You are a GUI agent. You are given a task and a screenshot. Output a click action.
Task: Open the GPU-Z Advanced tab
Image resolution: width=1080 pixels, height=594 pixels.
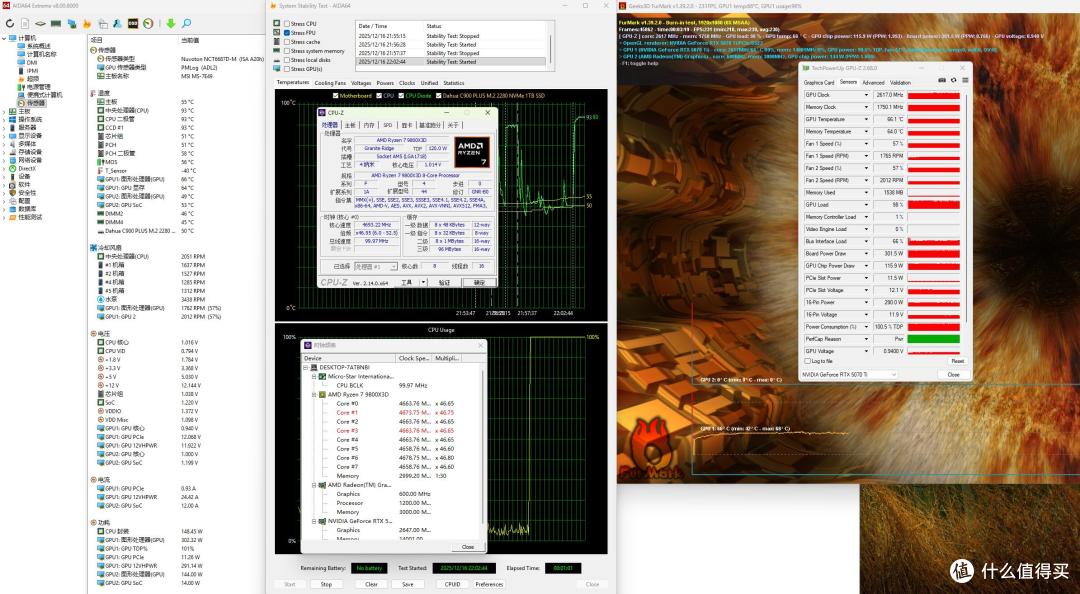coord(873,82)
